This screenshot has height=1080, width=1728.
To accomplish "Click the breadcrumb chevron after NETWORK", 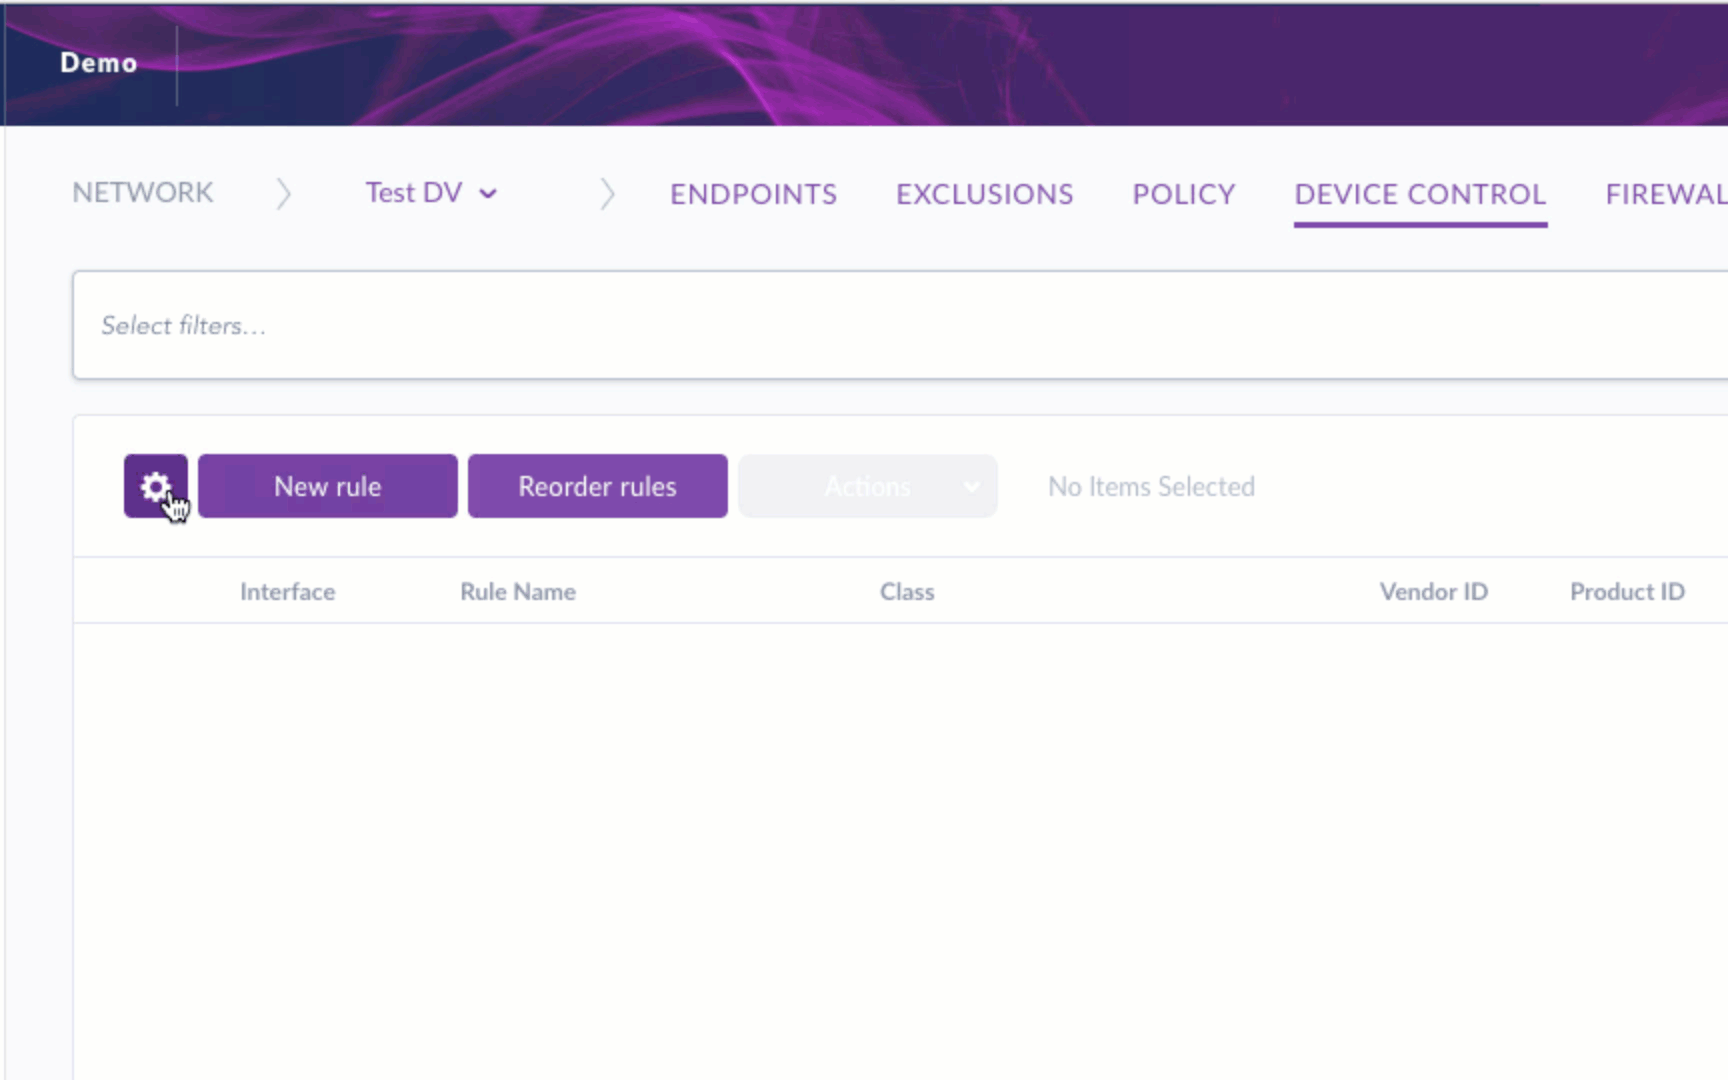I will tap(284, 193).
